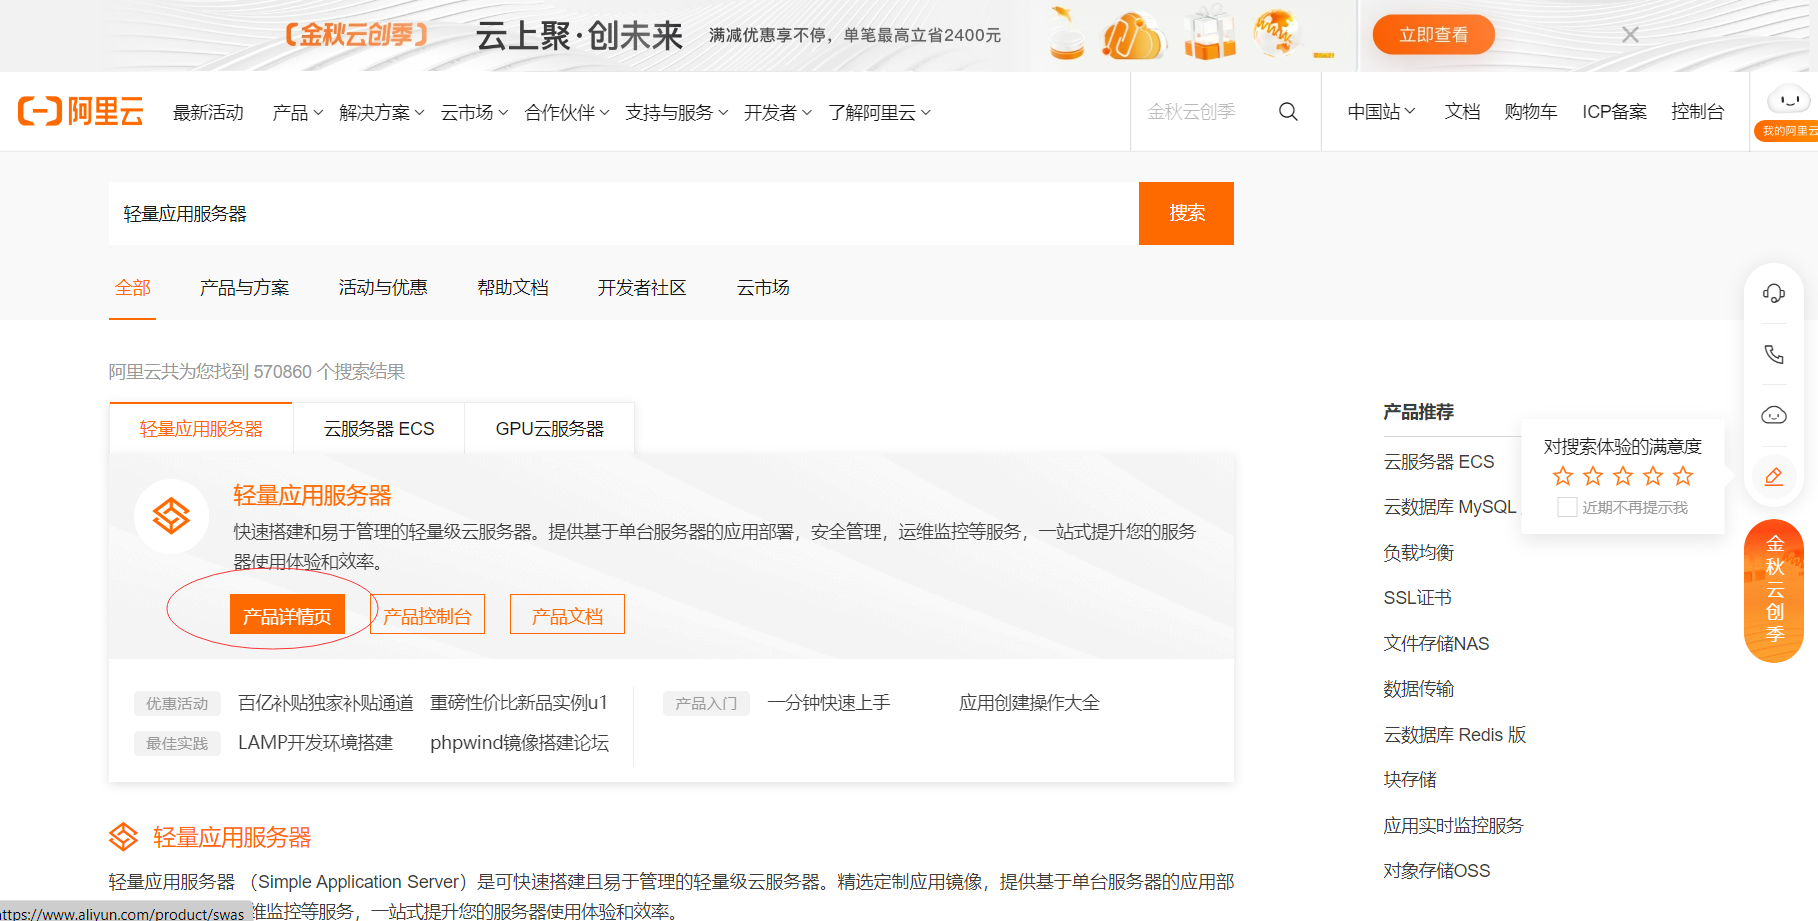
Task: Select the 云服务器 ECS product tab
Action: point(379,428)
